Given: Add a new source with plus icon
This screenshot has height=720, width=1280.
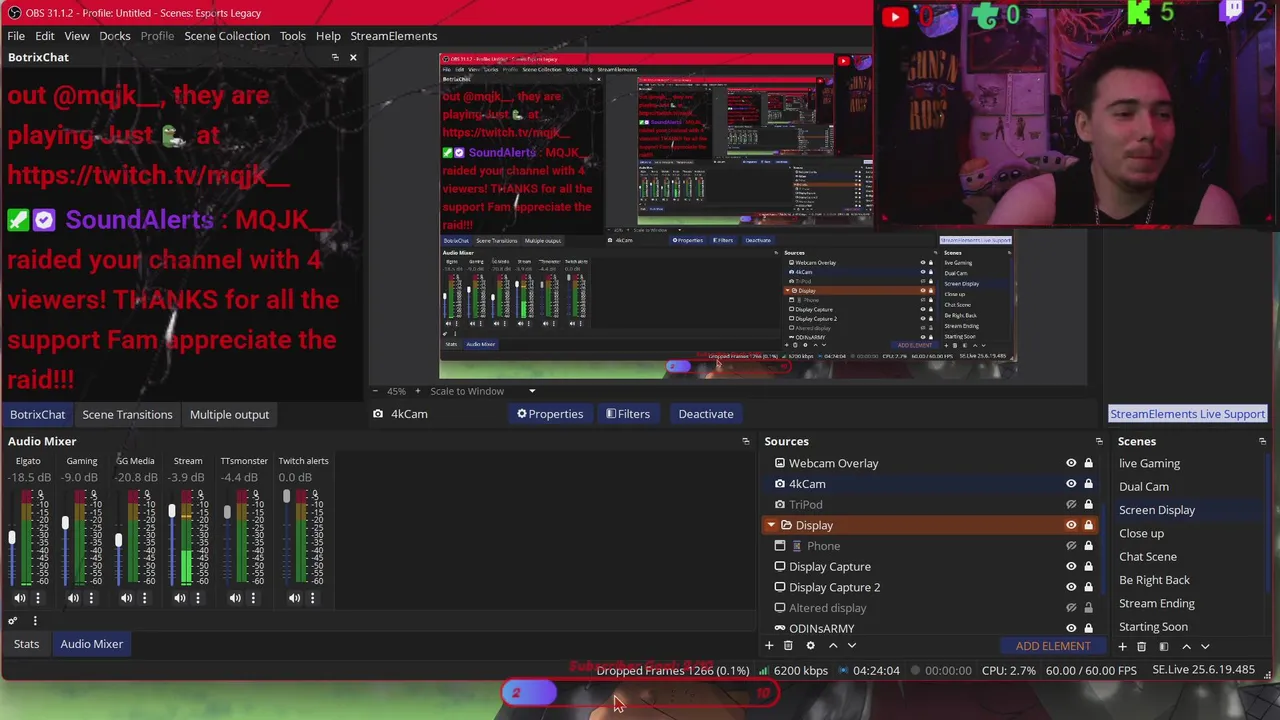Looking at the screenshot, I should coord(769,646).
